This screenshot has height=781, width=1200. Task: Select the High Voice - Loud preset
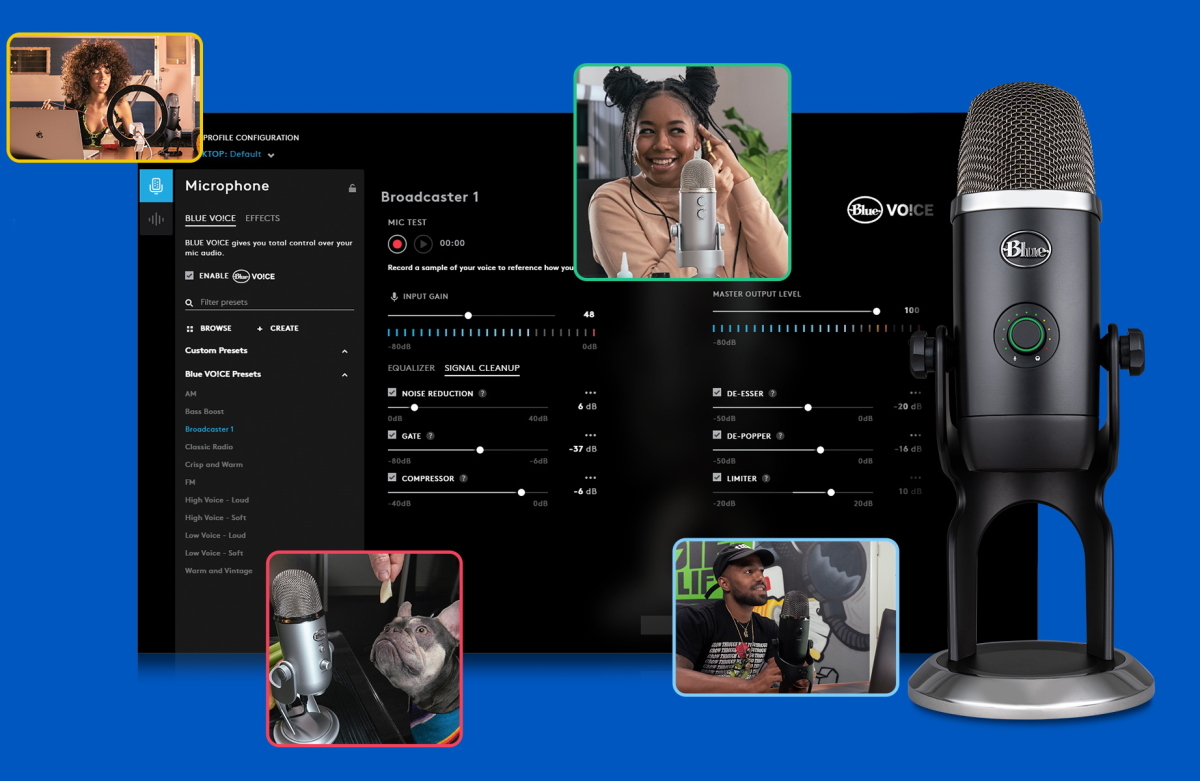click(217, 500)
